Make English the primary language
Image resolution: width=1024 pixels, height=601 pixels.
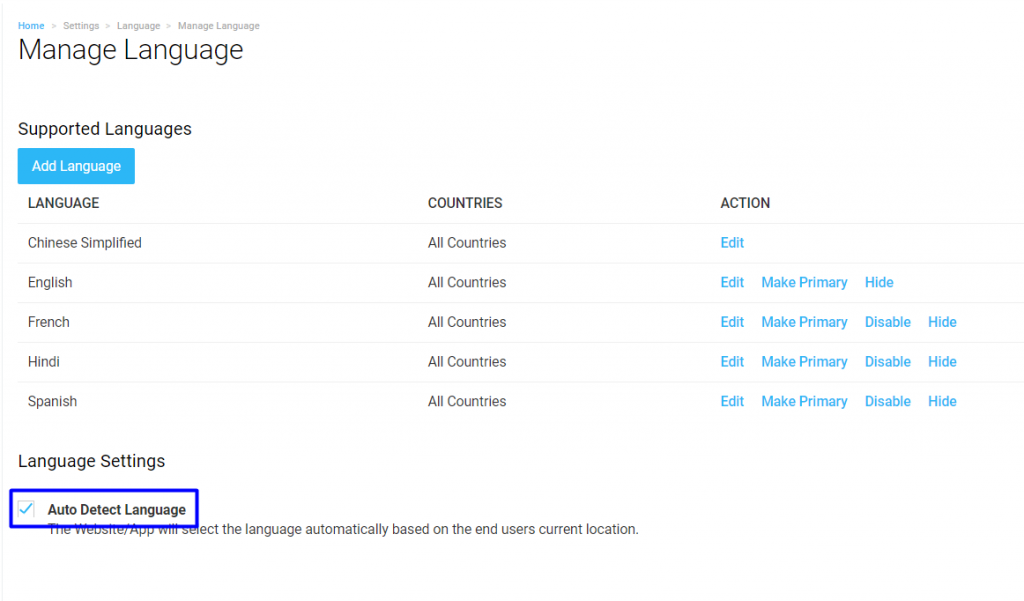coord(804,282)
